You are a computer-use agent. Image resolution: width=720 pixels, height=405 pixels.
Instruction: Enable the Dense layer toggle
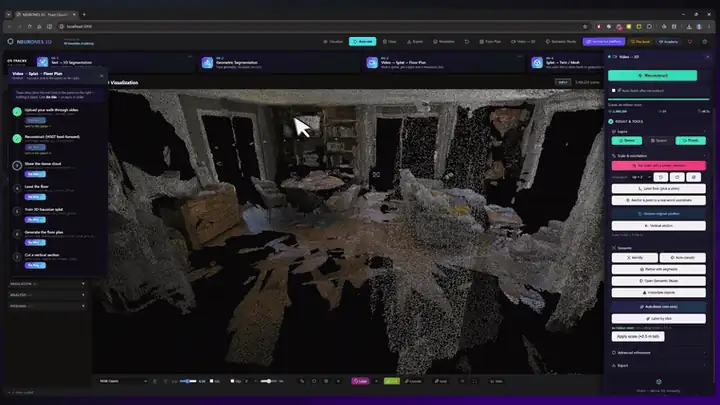(x=626, y=141)
